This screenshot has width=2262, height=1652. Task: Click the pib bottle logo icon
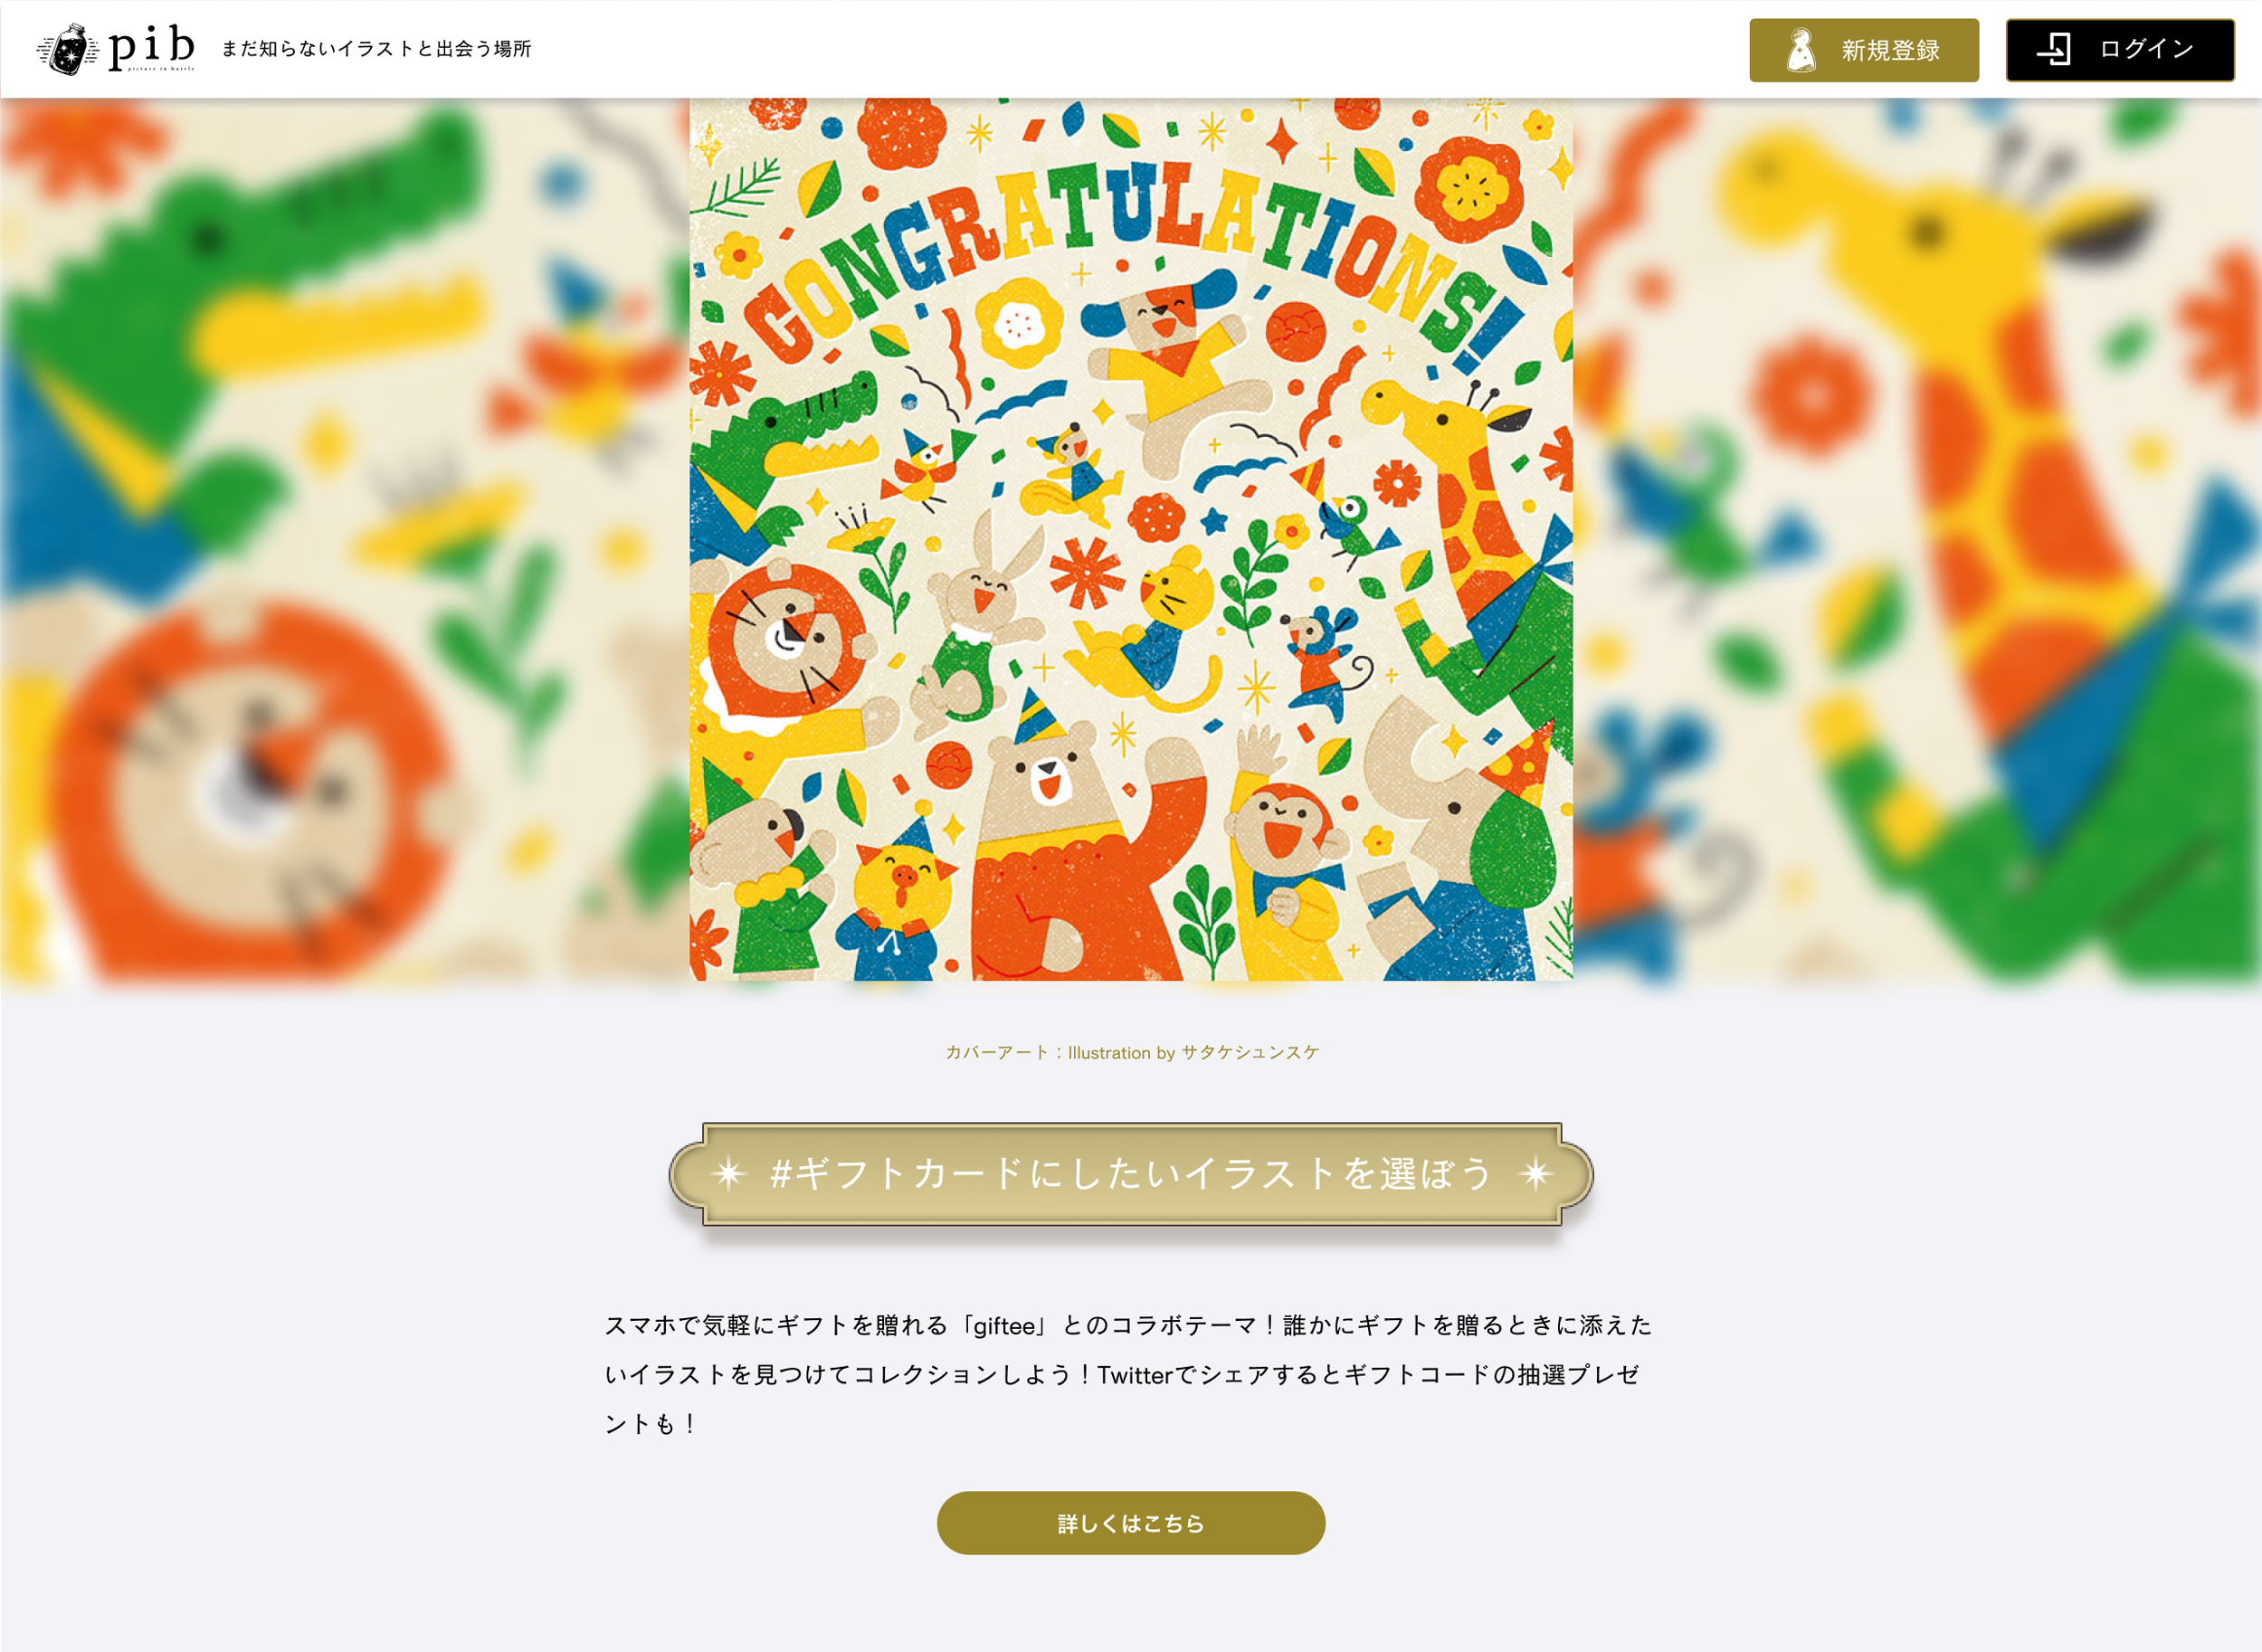(x=68, y=49)
